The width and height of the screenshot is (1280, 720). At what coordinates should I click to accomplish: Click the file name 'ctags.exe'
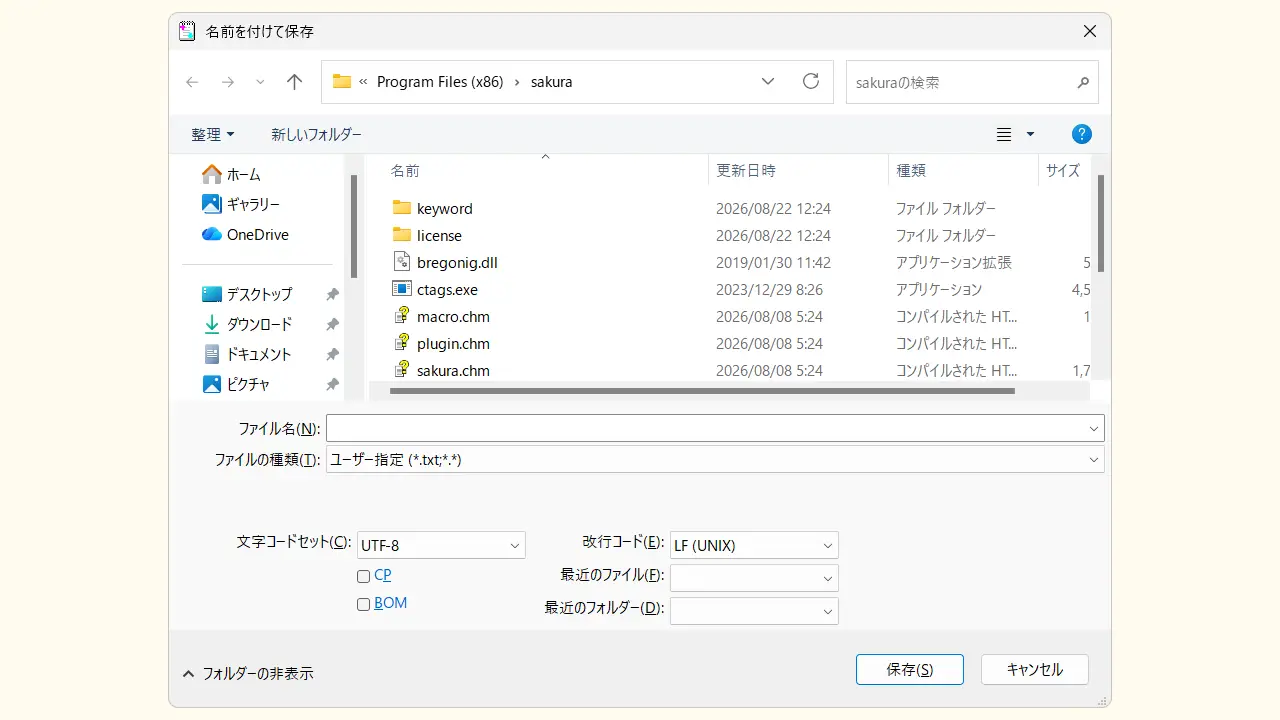coord(447,289)
